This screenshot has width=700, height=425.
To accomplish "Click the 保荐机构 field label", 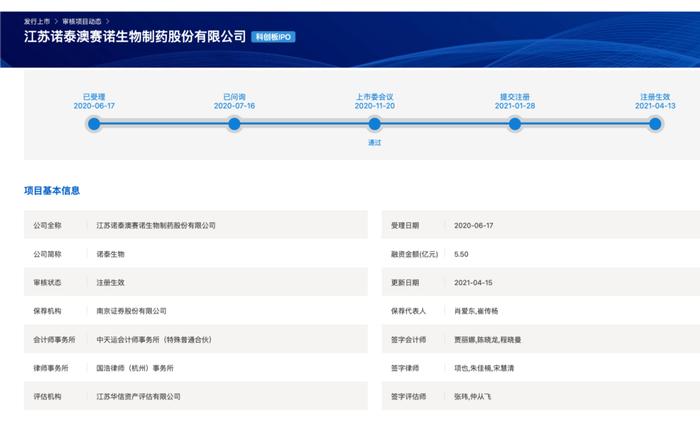I will click(47, 311).
